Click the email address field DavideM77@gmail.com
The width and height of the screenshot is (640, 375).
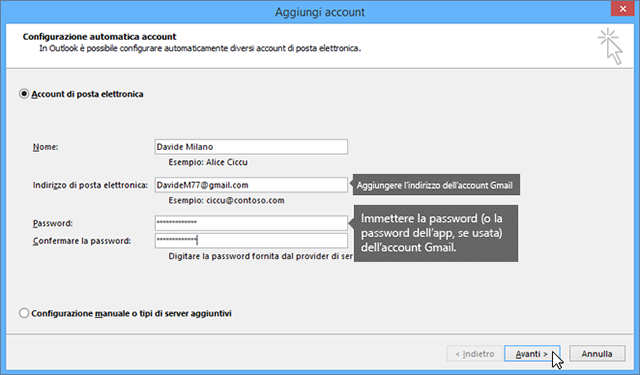(x=251, y=185)
